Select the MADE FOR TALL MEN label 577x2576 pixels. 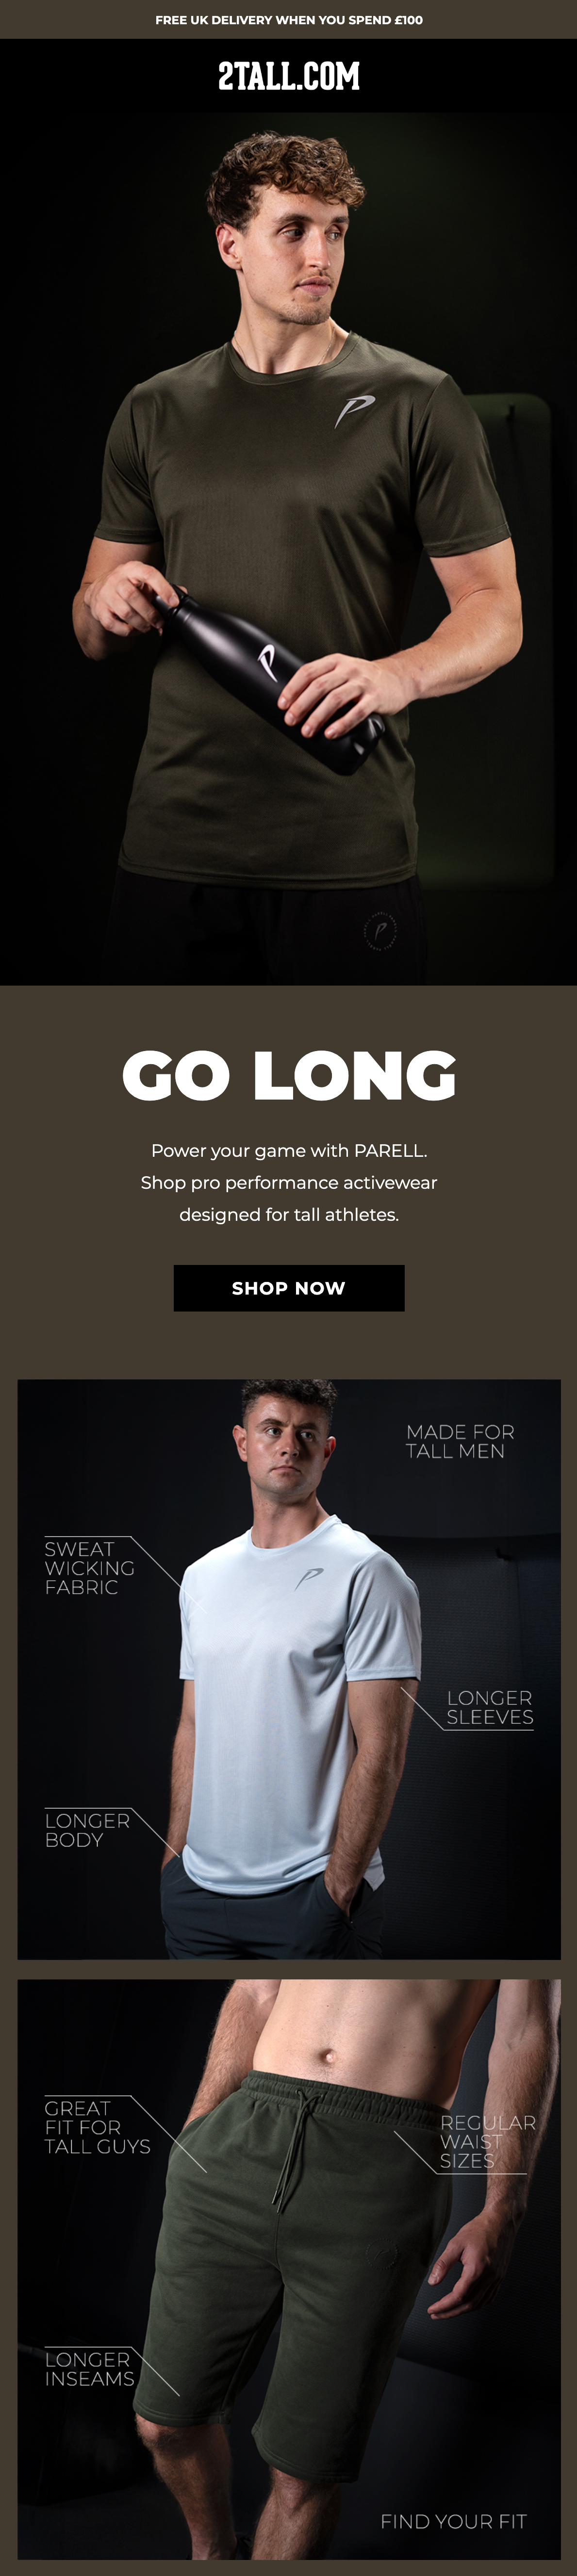tap(460, 1441)
